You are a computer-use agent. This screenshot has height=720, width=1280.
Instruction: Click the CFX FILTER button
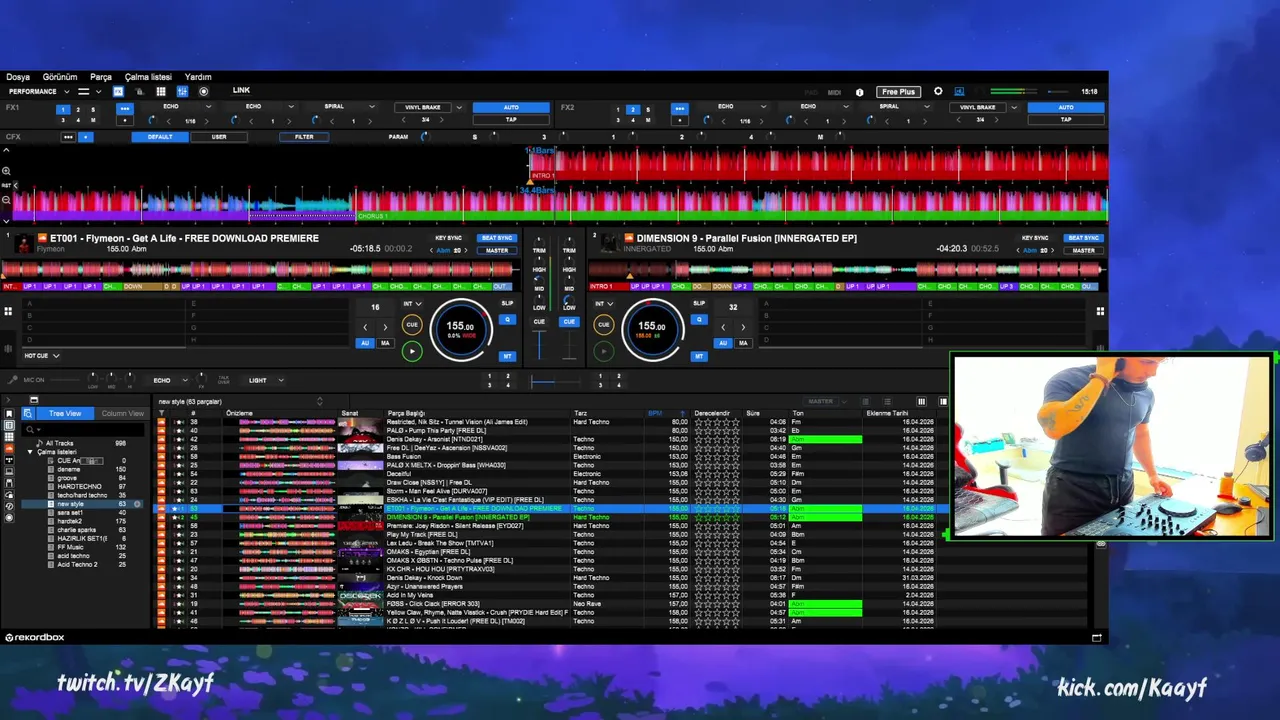click(304, 137)
